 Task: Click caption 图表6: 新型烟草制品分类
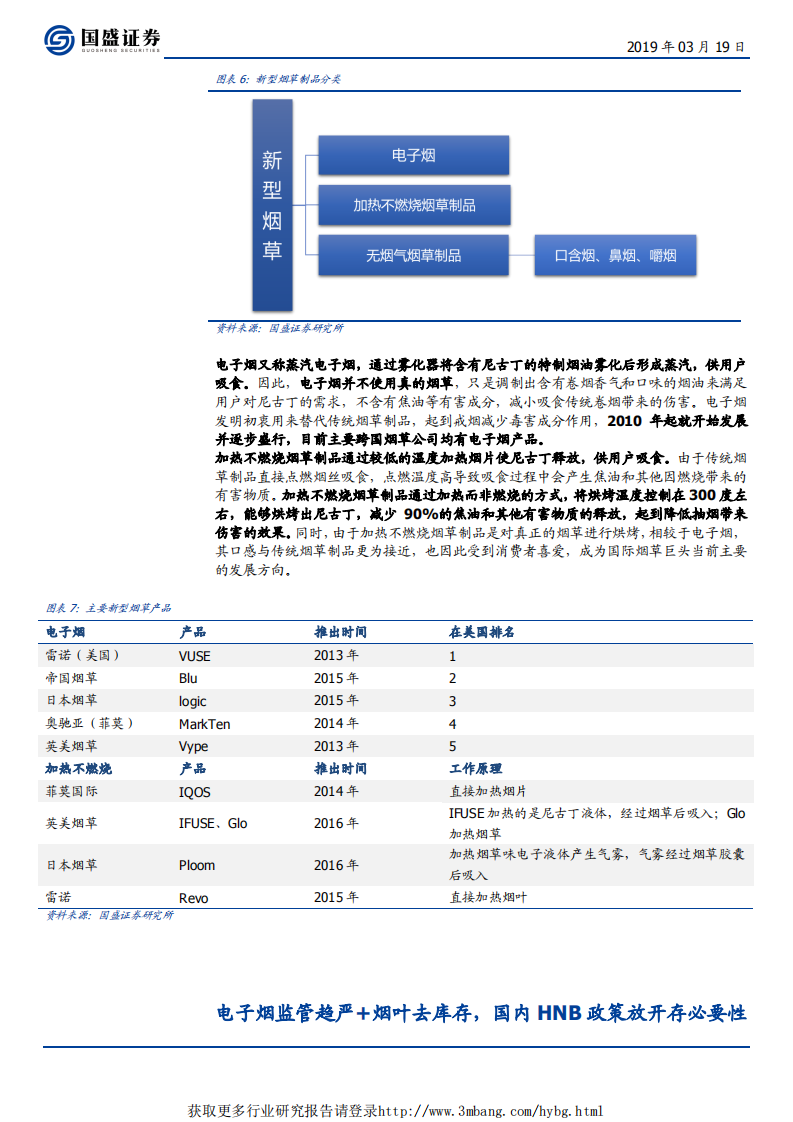coord(278,79)
